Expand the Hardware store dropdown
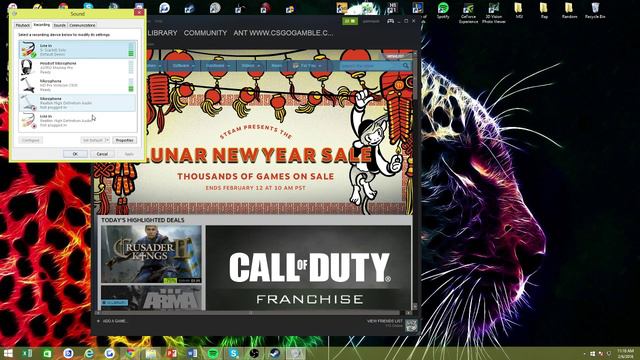The height and width of the screenshot is (360, 640). click(x=217, y=66)
